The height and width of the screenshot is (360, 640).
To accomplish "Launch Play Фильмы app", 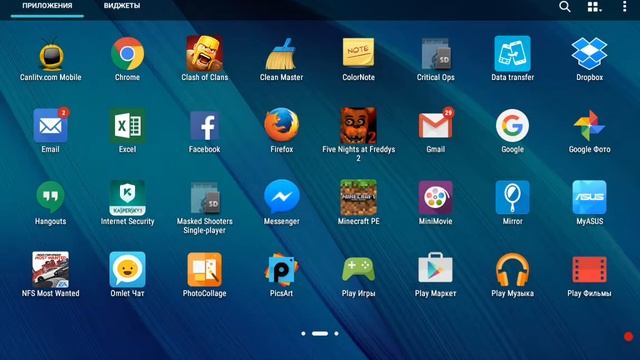I will coord(589,269).
